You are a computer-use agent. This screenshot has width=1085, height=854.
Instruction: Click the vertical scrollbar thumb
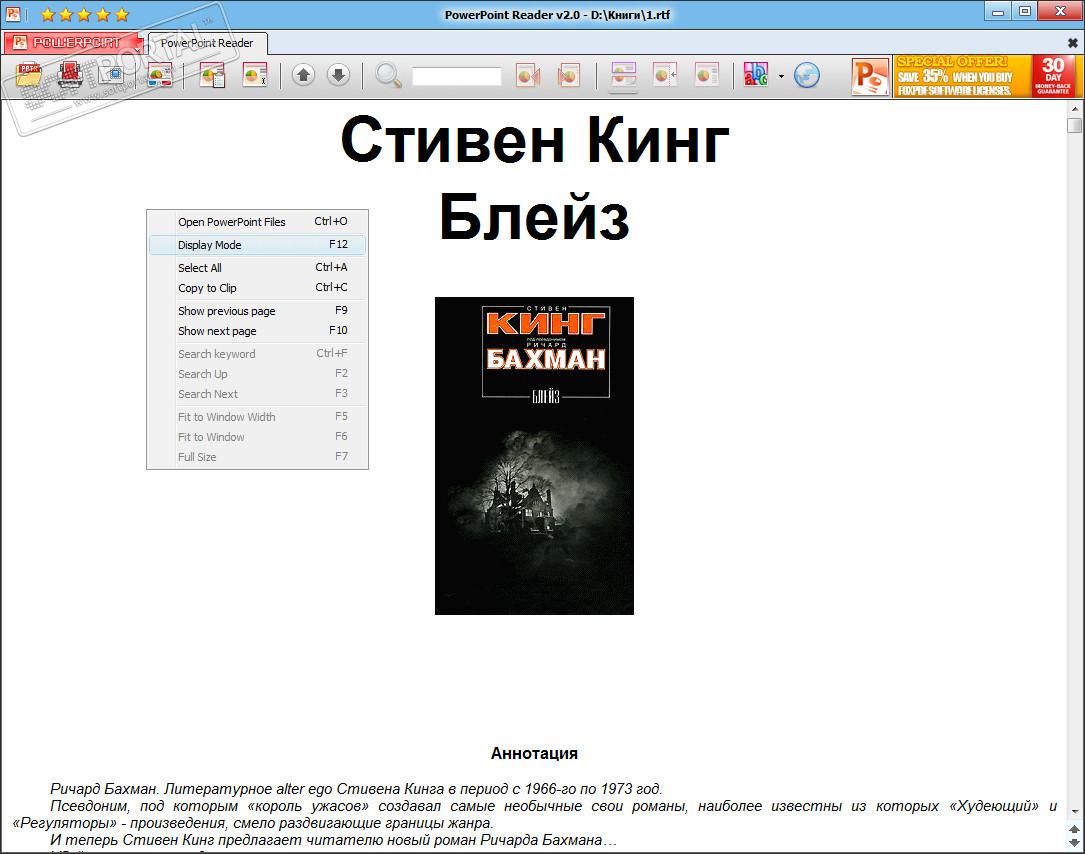click(1074, 125)
